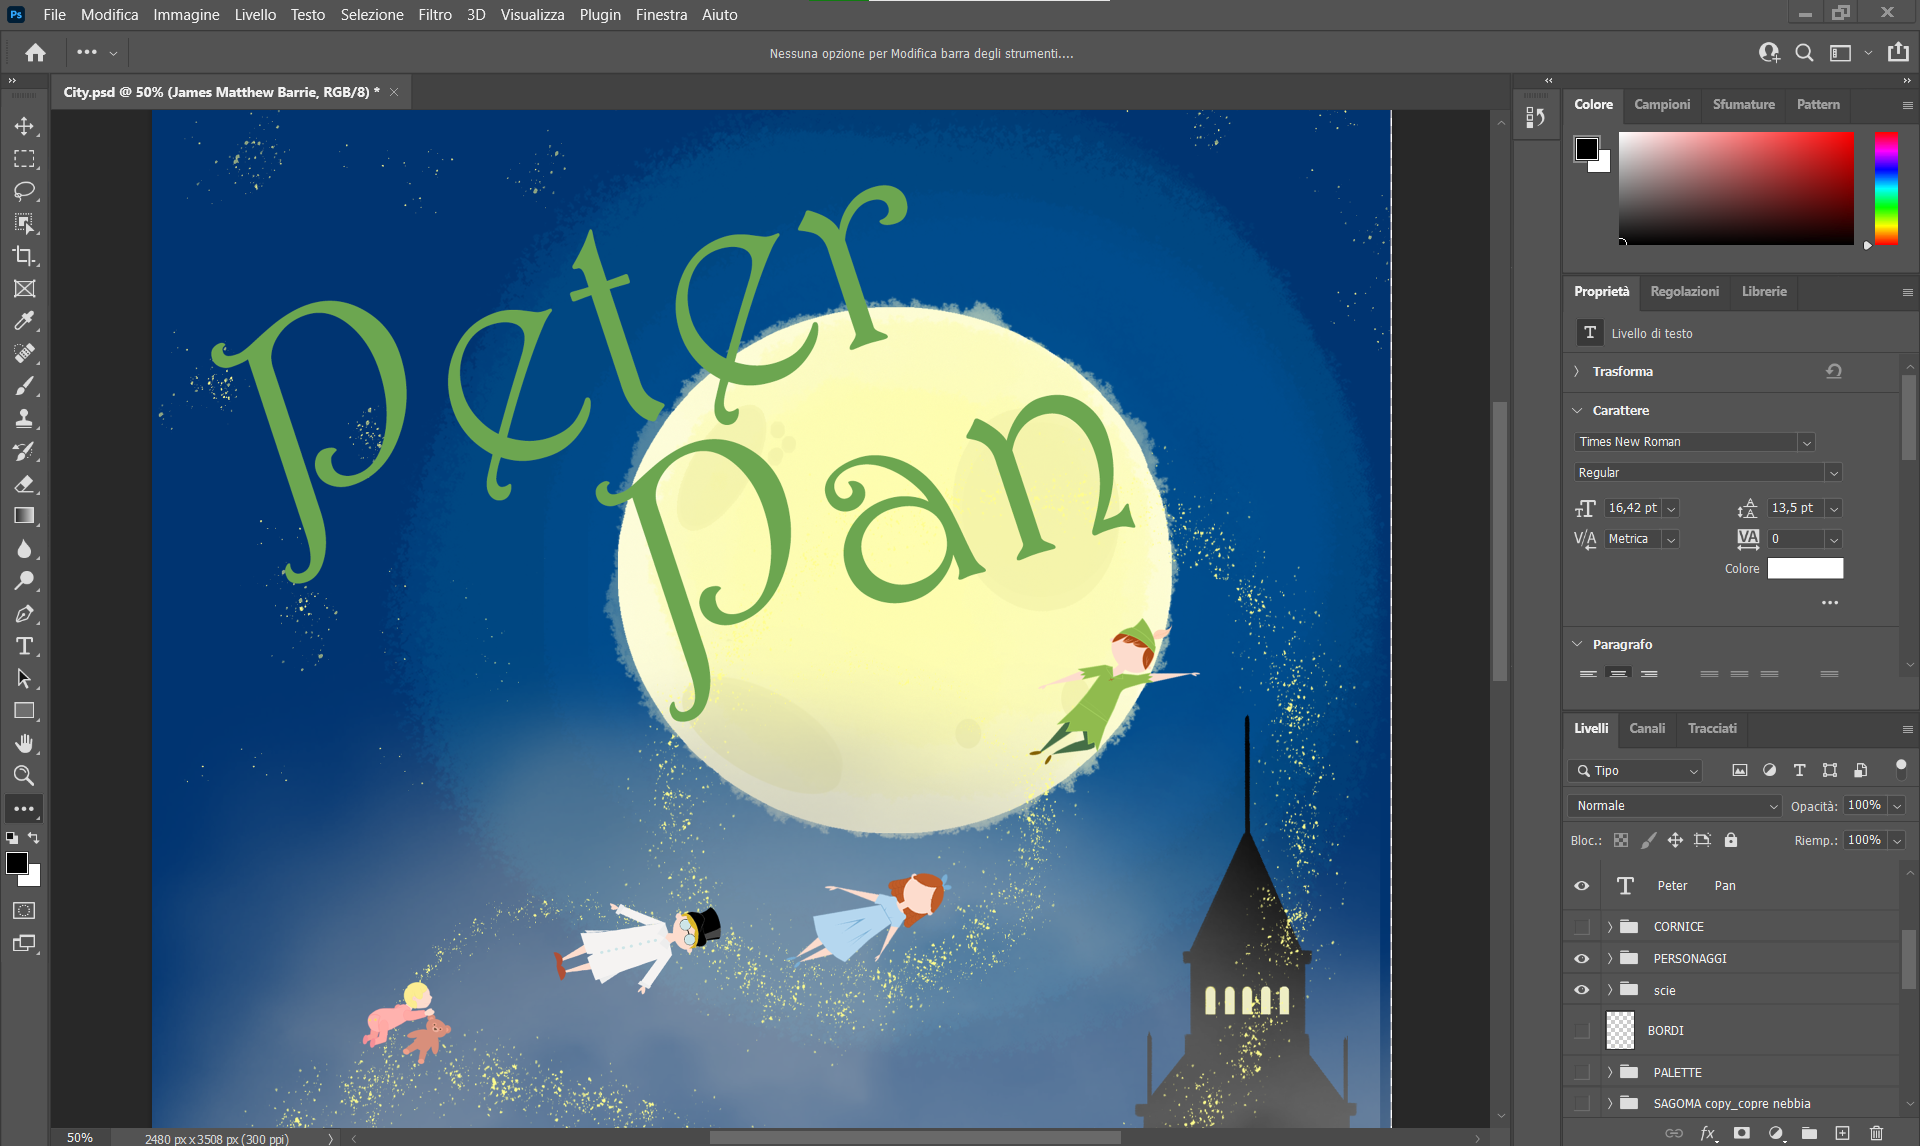
Task: Switch to the Regolazioni tab
Action: [1684, 292]
